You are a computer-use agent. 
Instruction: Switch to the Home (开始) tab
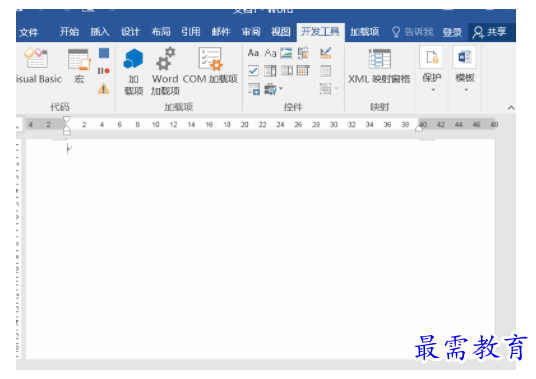pos(69,32)
